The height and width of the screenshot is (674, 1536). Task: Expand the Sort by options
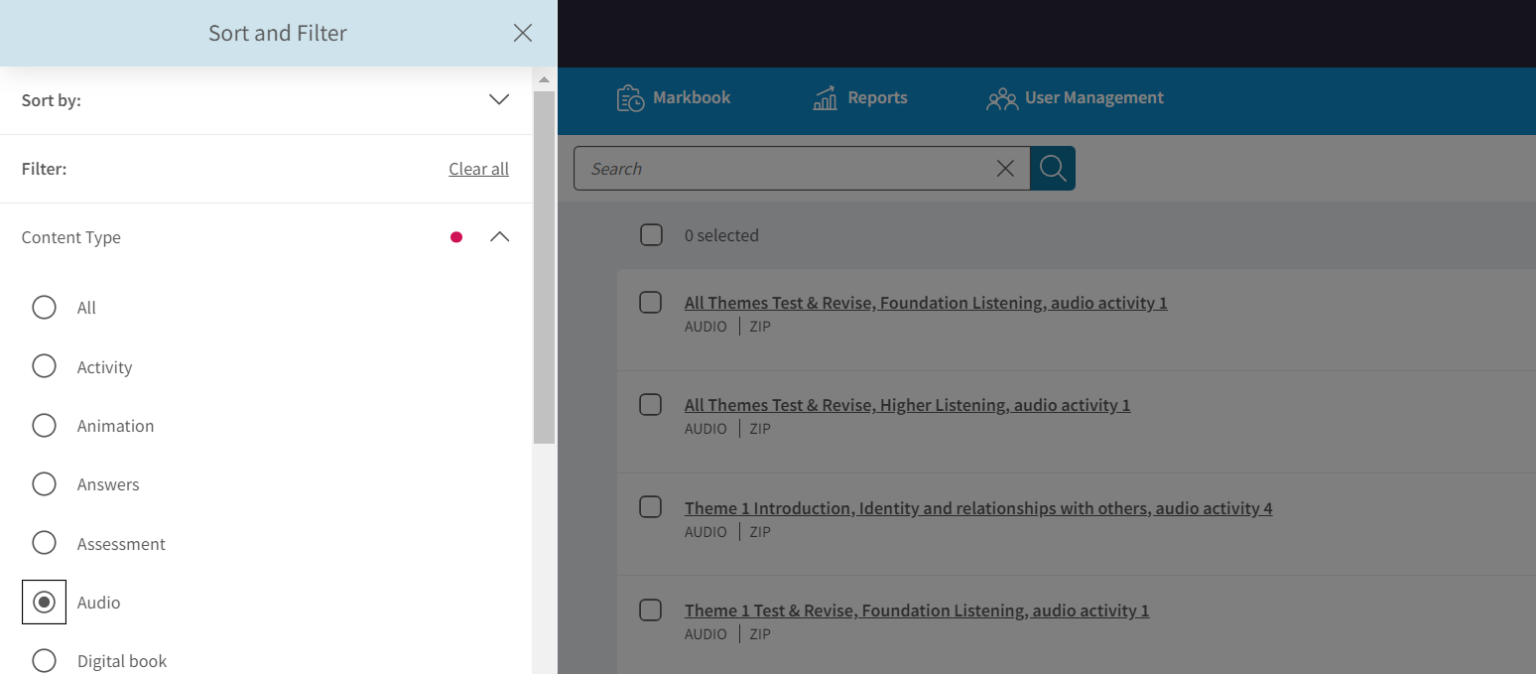(498, 100)
